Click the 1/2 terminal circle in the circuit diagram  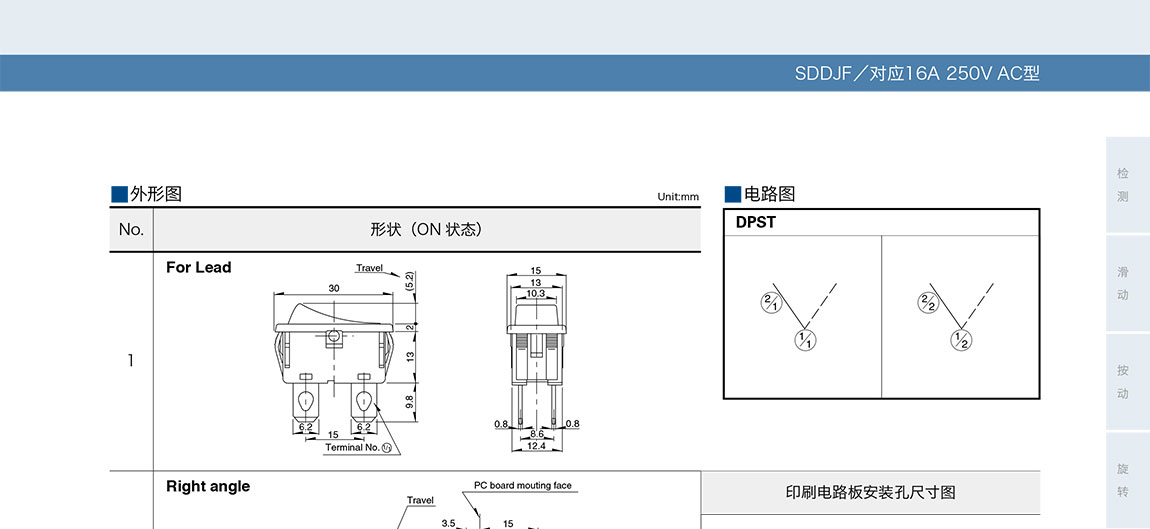coord(961,340)
